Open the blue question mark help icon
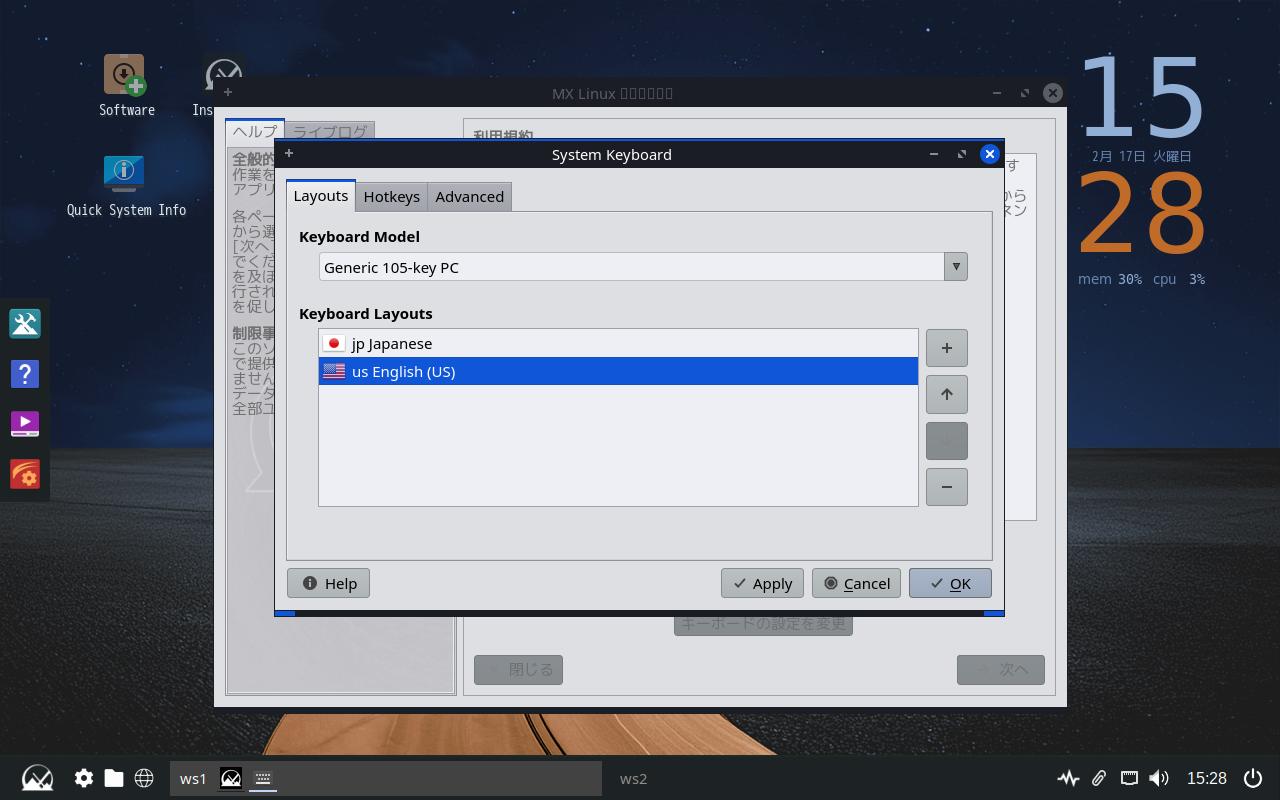 (25, 374)
